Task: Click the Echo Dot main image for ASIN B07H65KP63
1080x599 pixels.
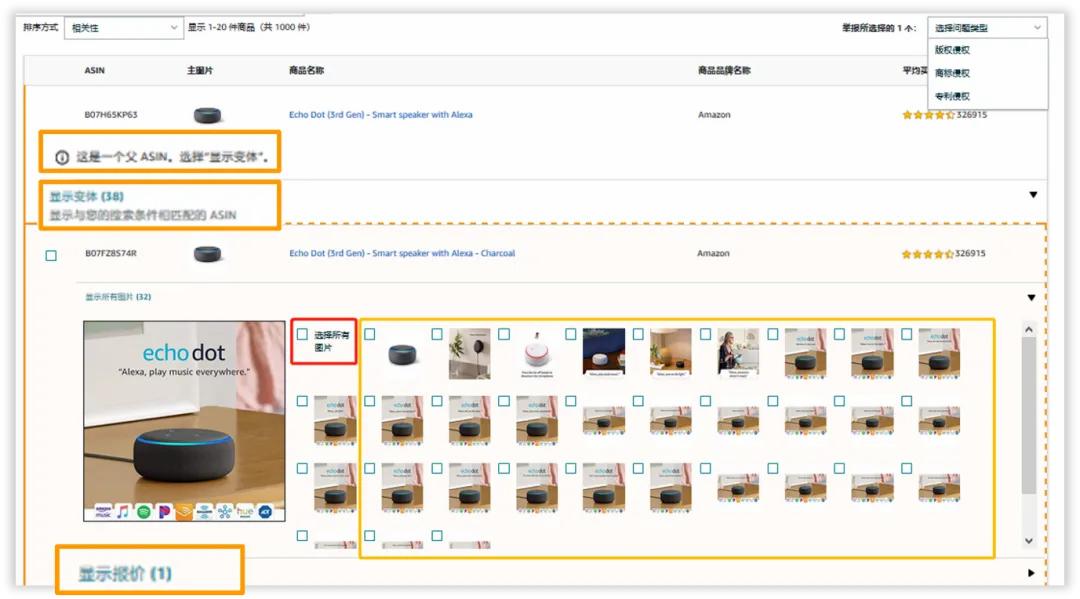Action: coord(207,115)
